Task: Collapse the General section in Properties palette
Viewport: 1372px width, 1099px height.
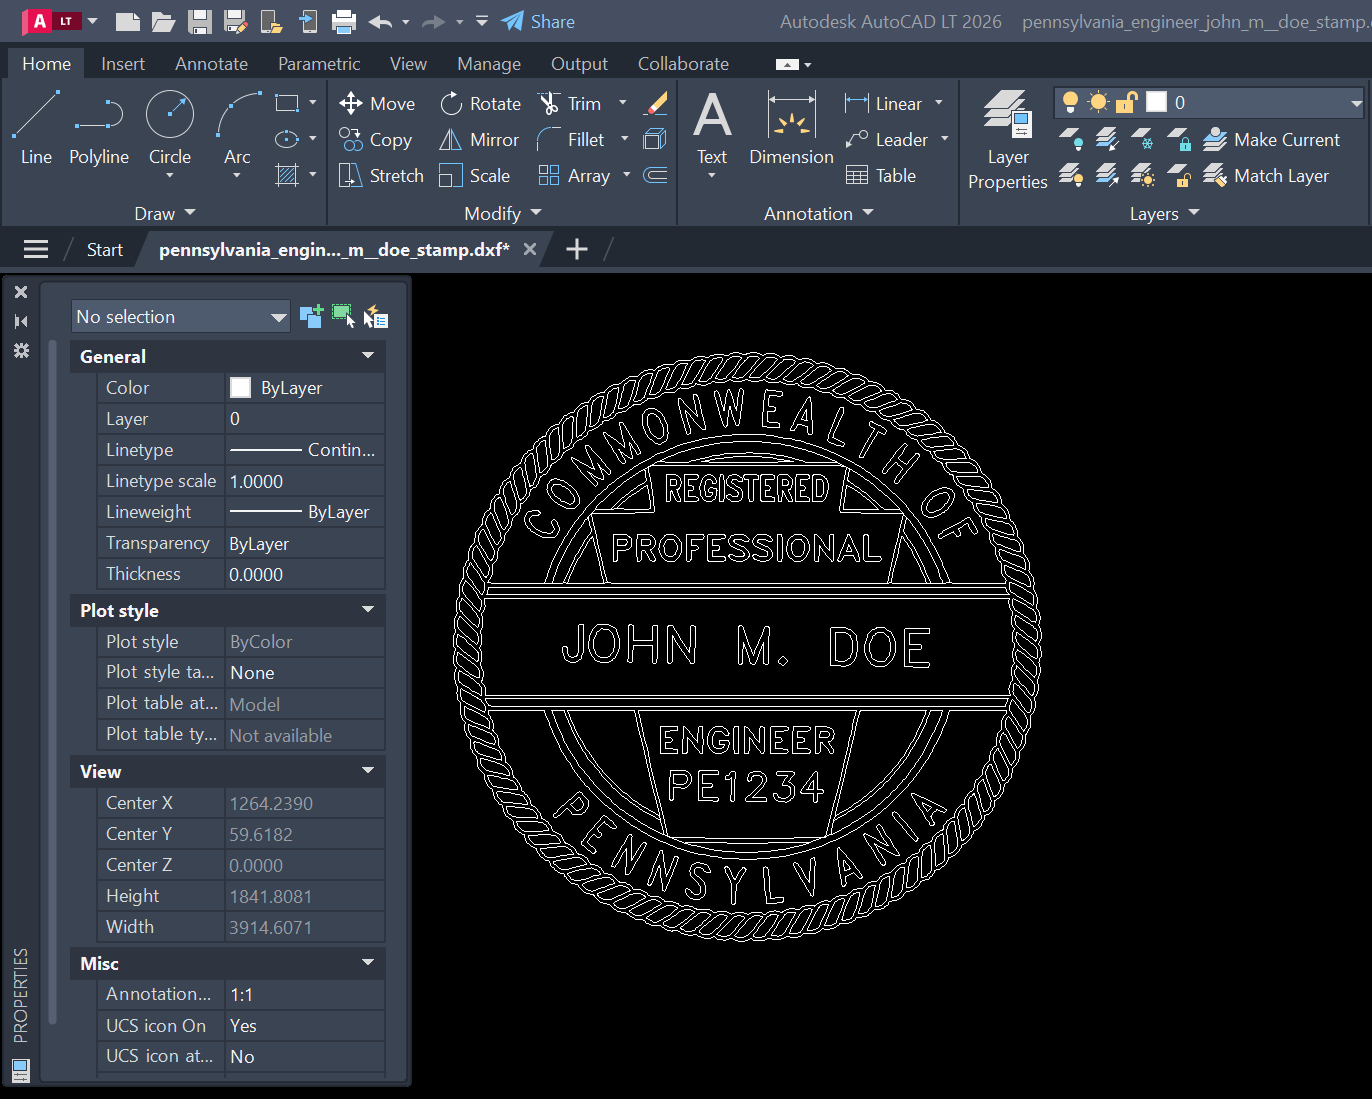Action: coord(366,356)
